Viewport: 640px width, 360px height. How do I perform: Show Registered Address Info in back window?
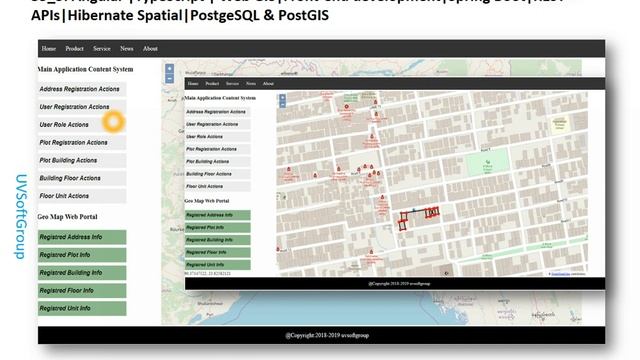82,237
